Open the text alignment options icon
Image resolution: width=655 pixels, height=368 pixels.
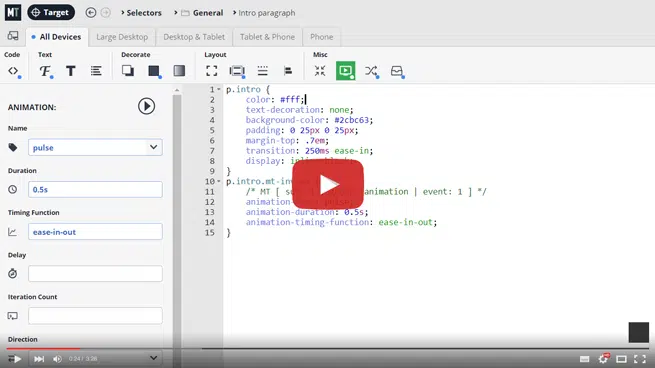96,71
